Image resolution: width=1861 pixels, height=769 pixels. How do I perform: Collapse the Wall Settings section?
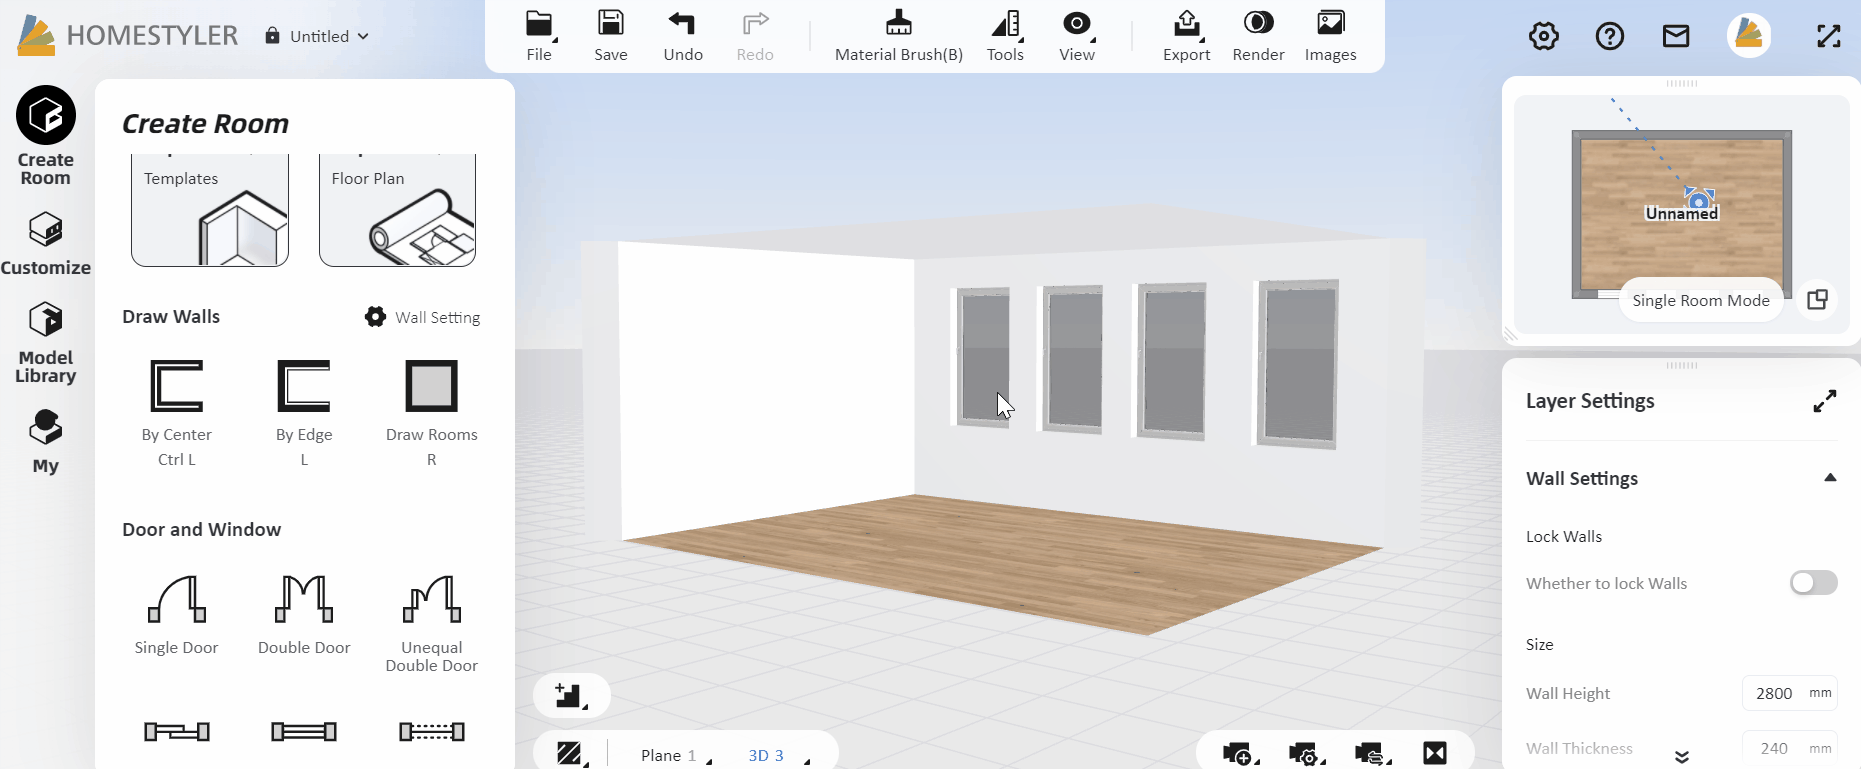(x=1830, y=478)
